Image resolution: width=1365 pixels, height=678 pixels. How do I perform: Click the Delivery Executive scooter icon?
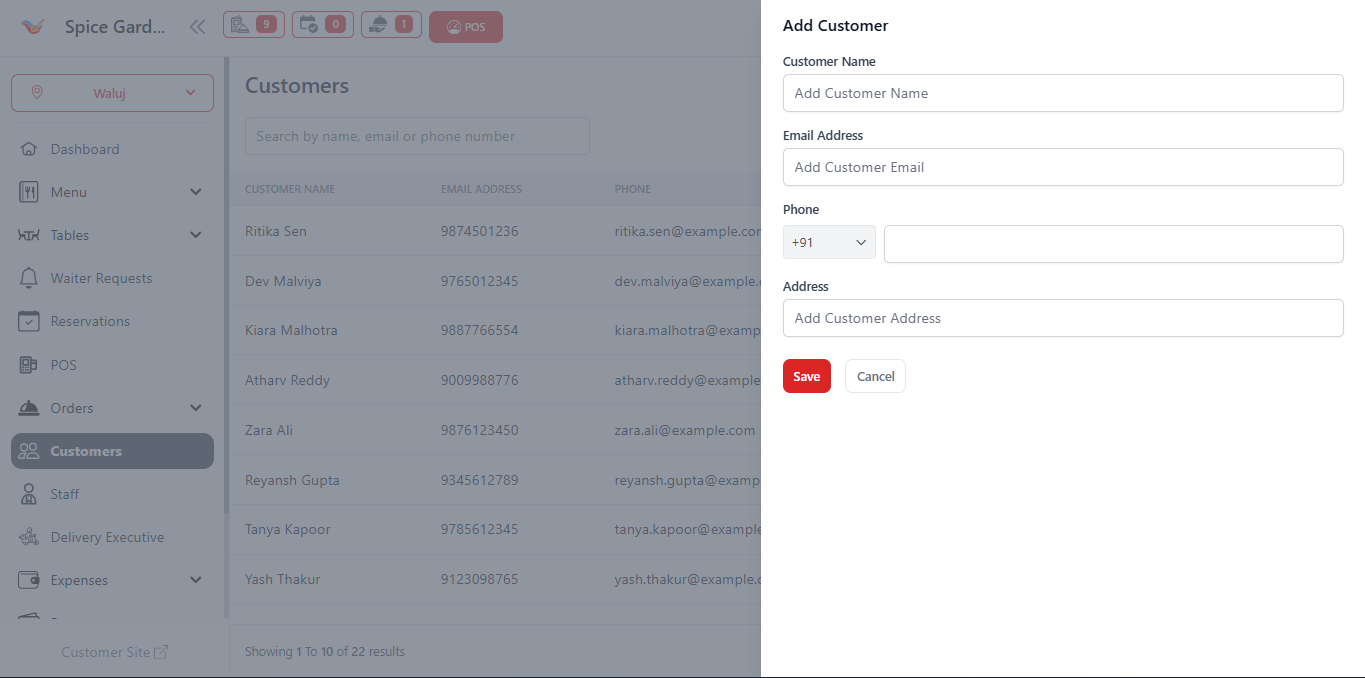point(31,537)
